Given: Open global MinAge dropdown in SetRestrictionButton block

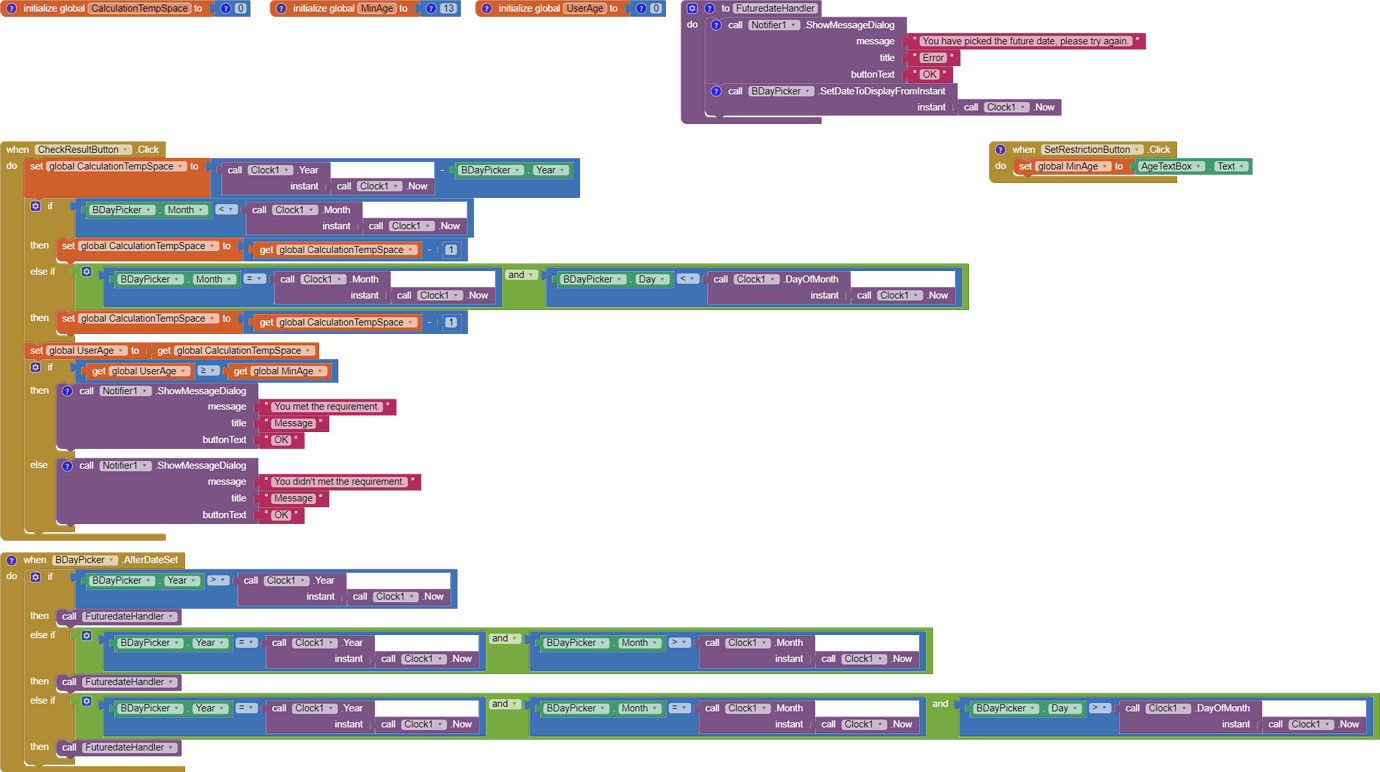Looking at the screenshot, I should pyautogui.click(x=1105, y=167).
